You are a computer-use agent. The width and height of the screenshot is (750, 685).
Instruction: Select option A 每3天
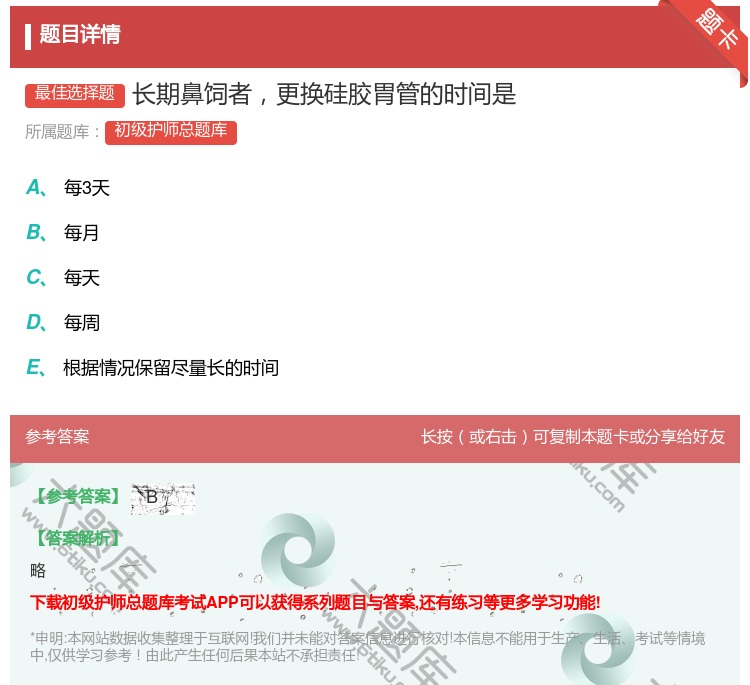click(68, 188)
